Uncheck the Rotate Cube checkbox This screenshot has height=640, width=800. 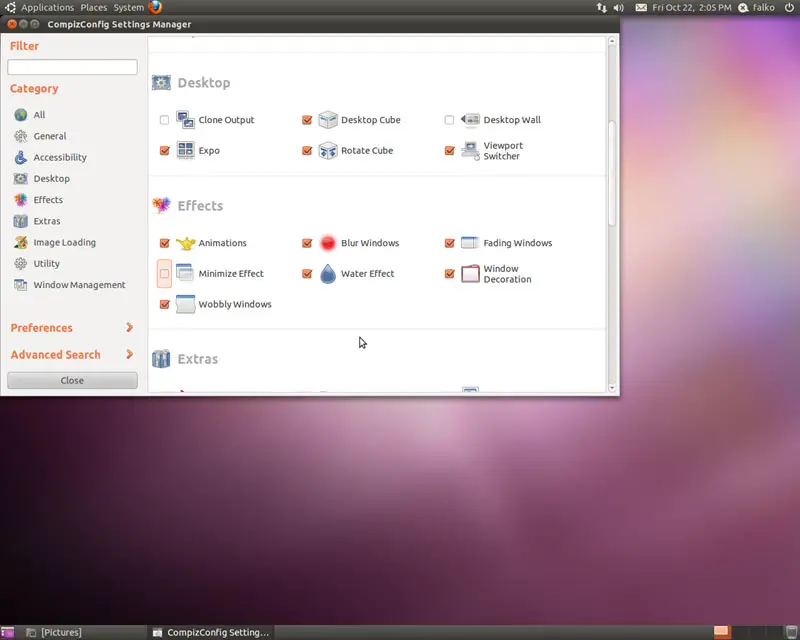[307, 151]
